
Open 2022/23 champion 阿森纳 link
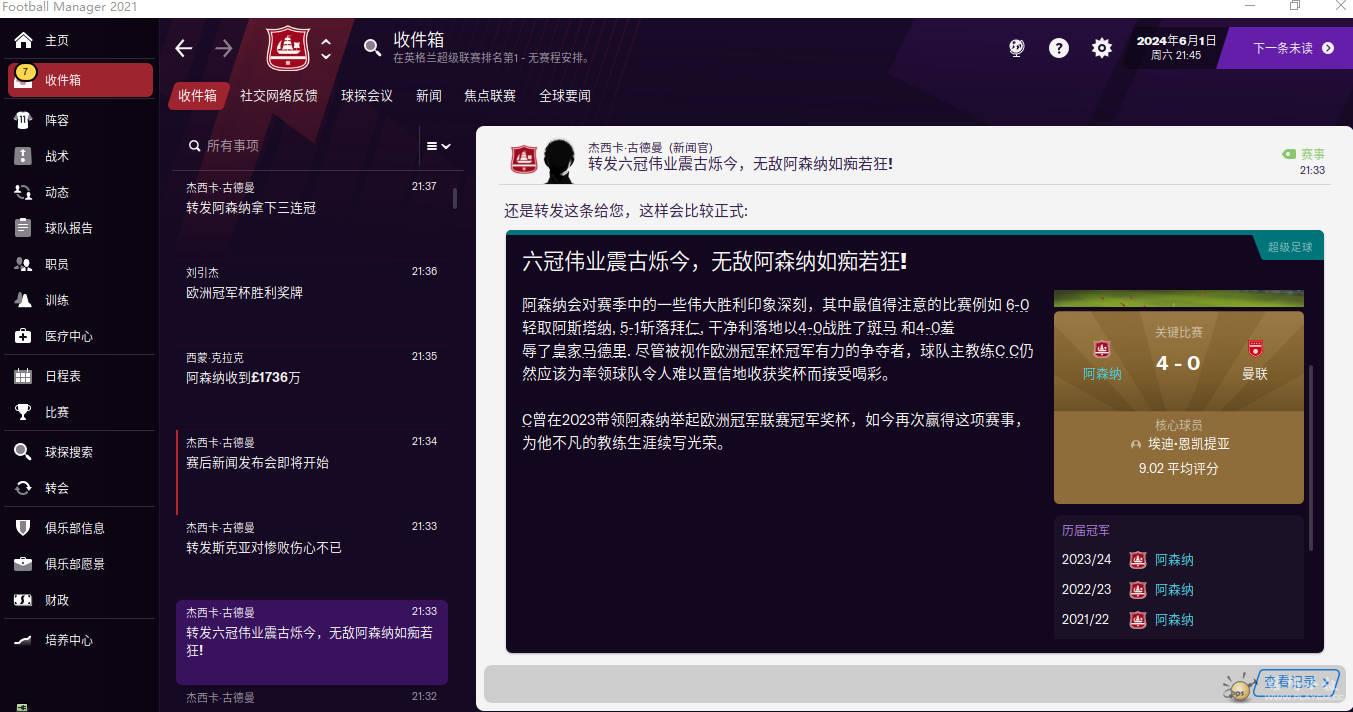coord(1174,590)
